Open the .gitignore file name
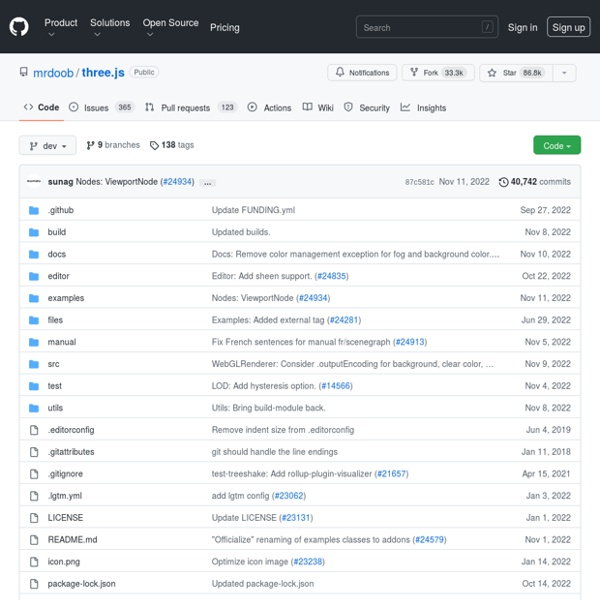Screen dimensions: 600x600 pyautogui.click(x=65, y=474)
